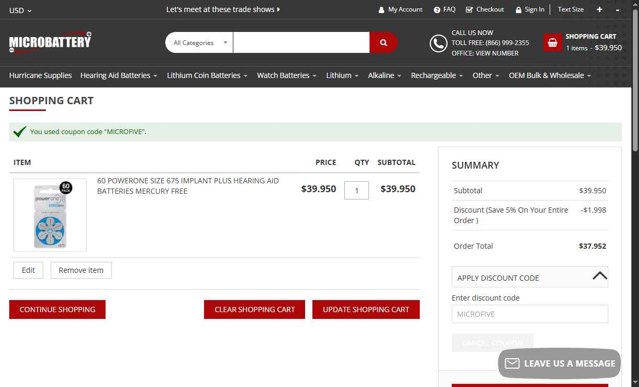This screenshot has height=387, width=639.
Task: Decrease text size with the minus icon
Action: (617, 10)
